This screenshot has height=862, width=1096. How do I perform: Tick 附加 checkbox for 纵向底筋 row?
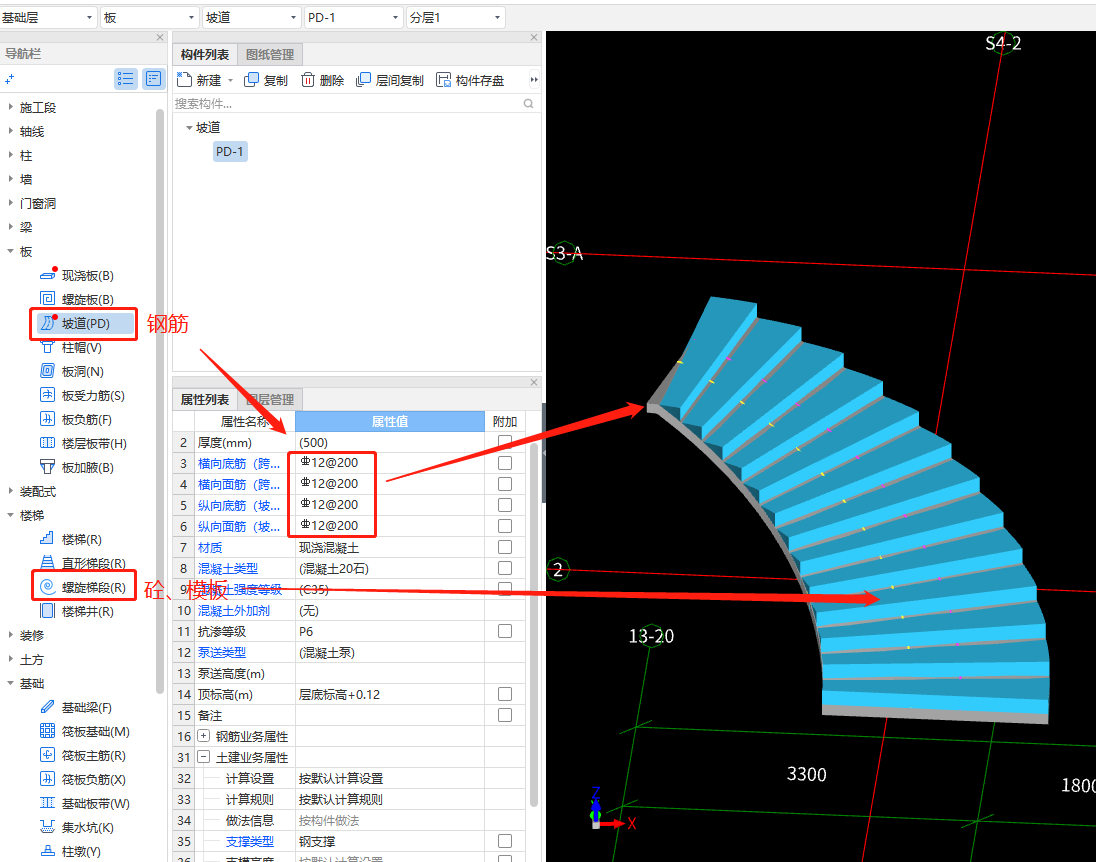pos(505,505)
